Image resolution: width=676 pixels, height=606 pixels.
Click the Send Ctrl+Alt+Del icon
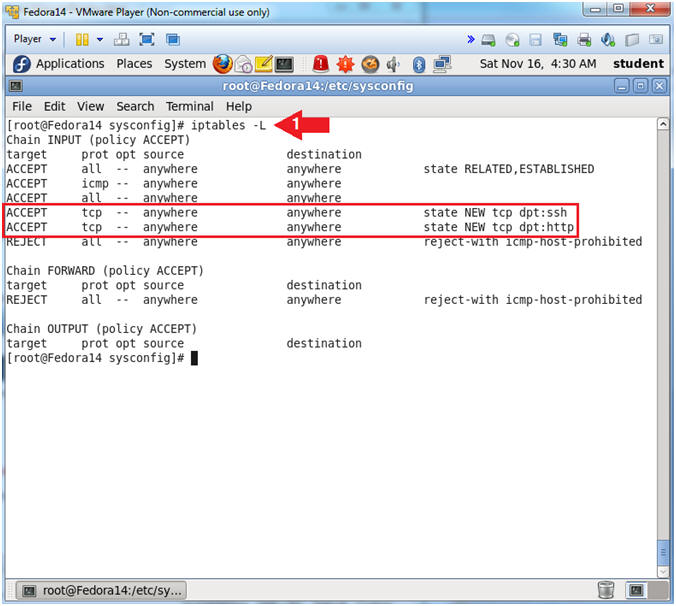(122, 40)
